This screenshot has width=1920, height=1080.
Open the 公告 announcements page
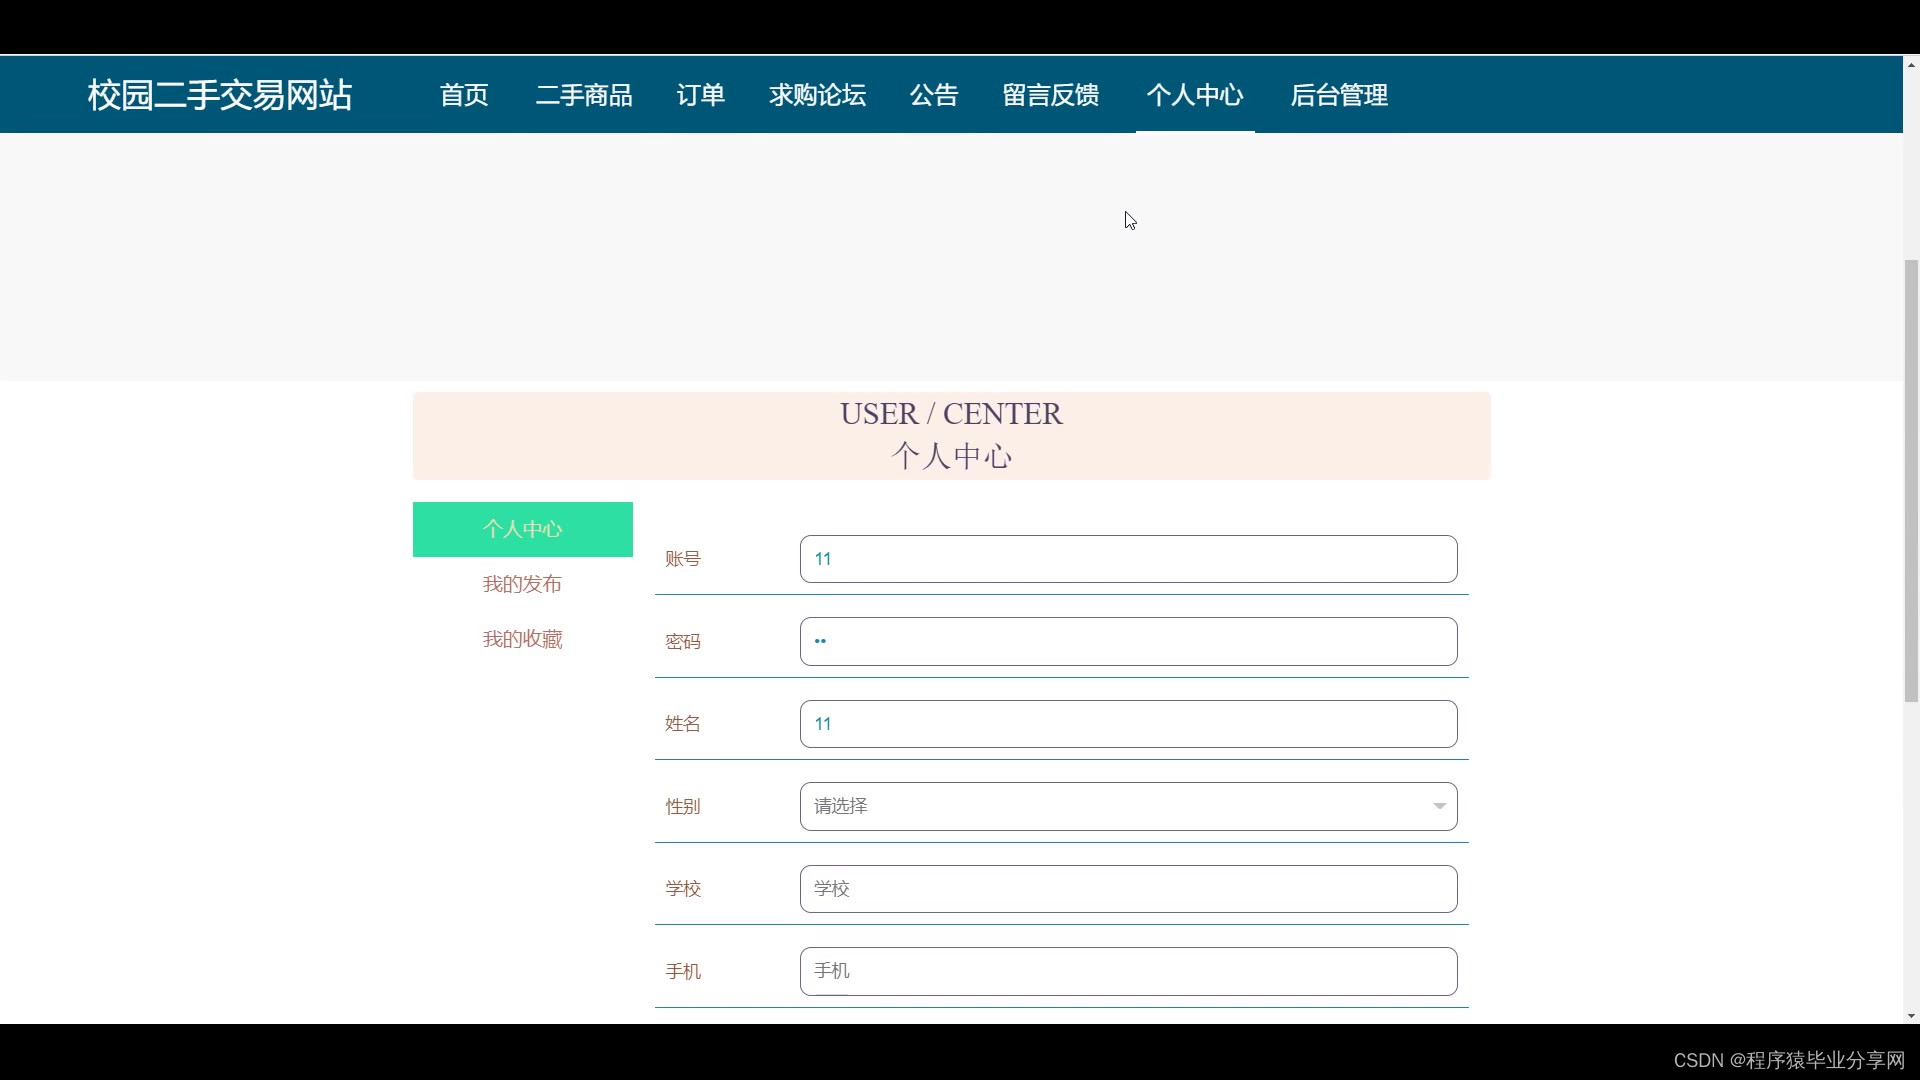[934, 95]
